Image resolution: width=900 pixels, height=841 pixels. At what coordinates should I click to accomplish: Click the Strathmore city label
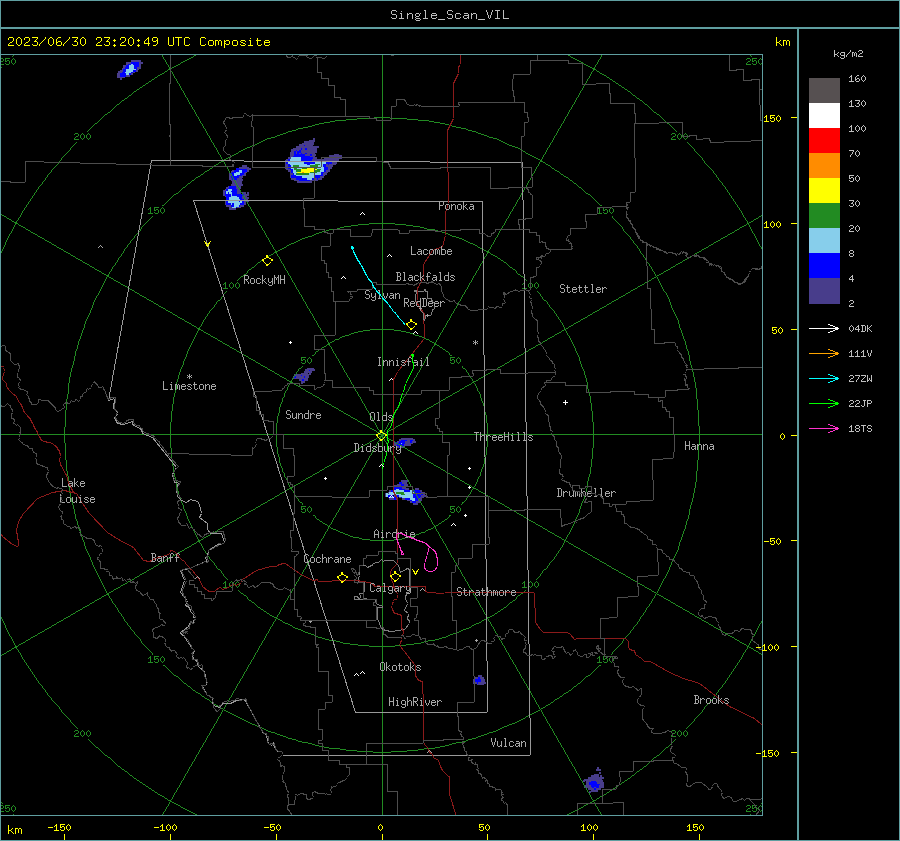486,592
